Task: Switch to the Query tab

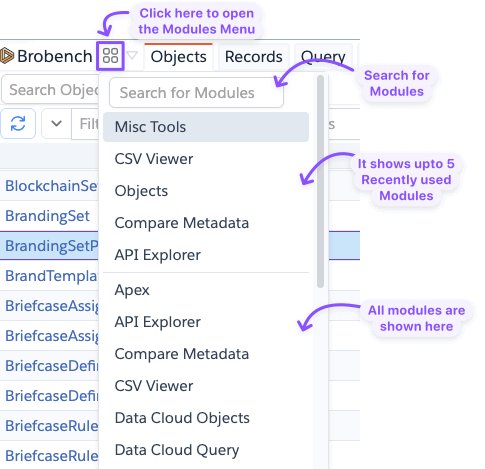Action: 323,57
